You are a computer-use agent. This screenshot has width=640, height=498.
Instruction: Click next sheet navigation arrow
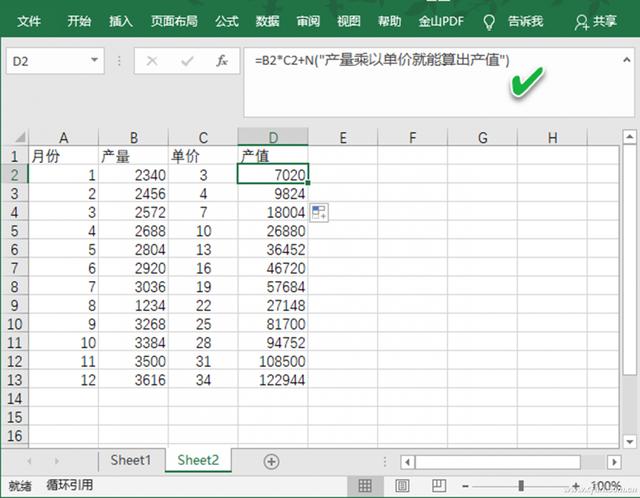pos(57,461)
